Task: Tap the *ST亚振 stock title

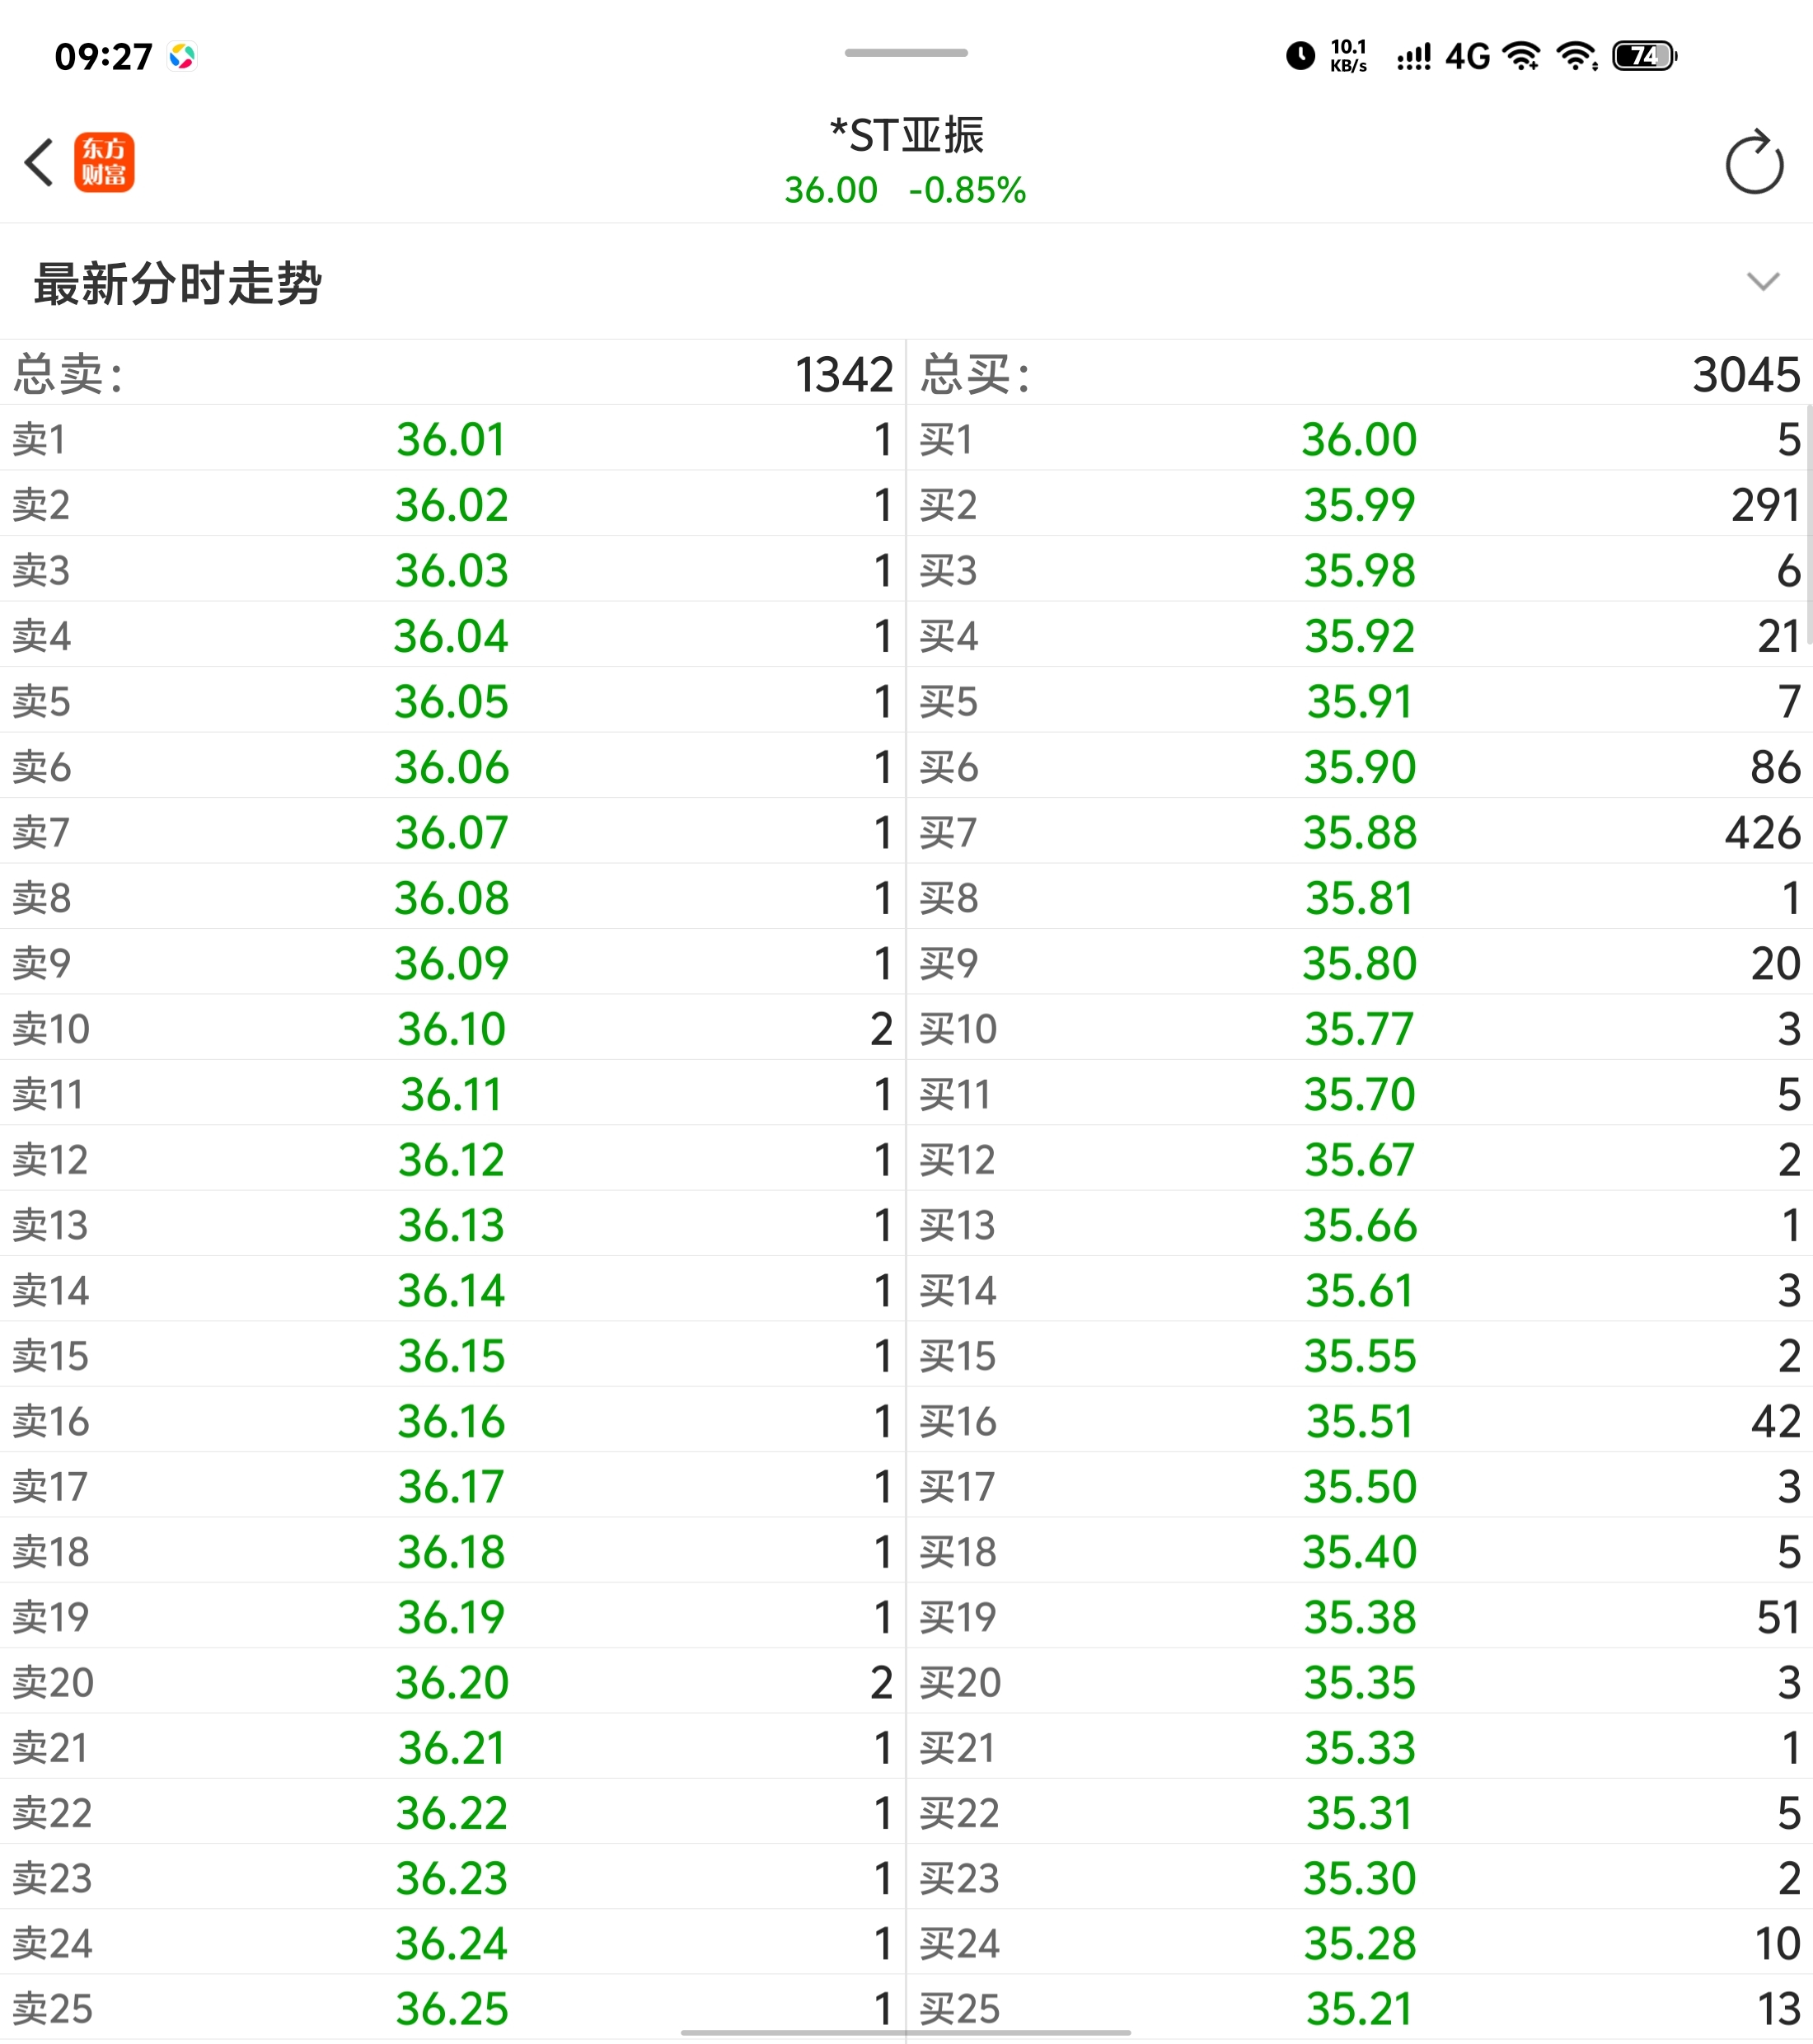Action: pos(906,135)
